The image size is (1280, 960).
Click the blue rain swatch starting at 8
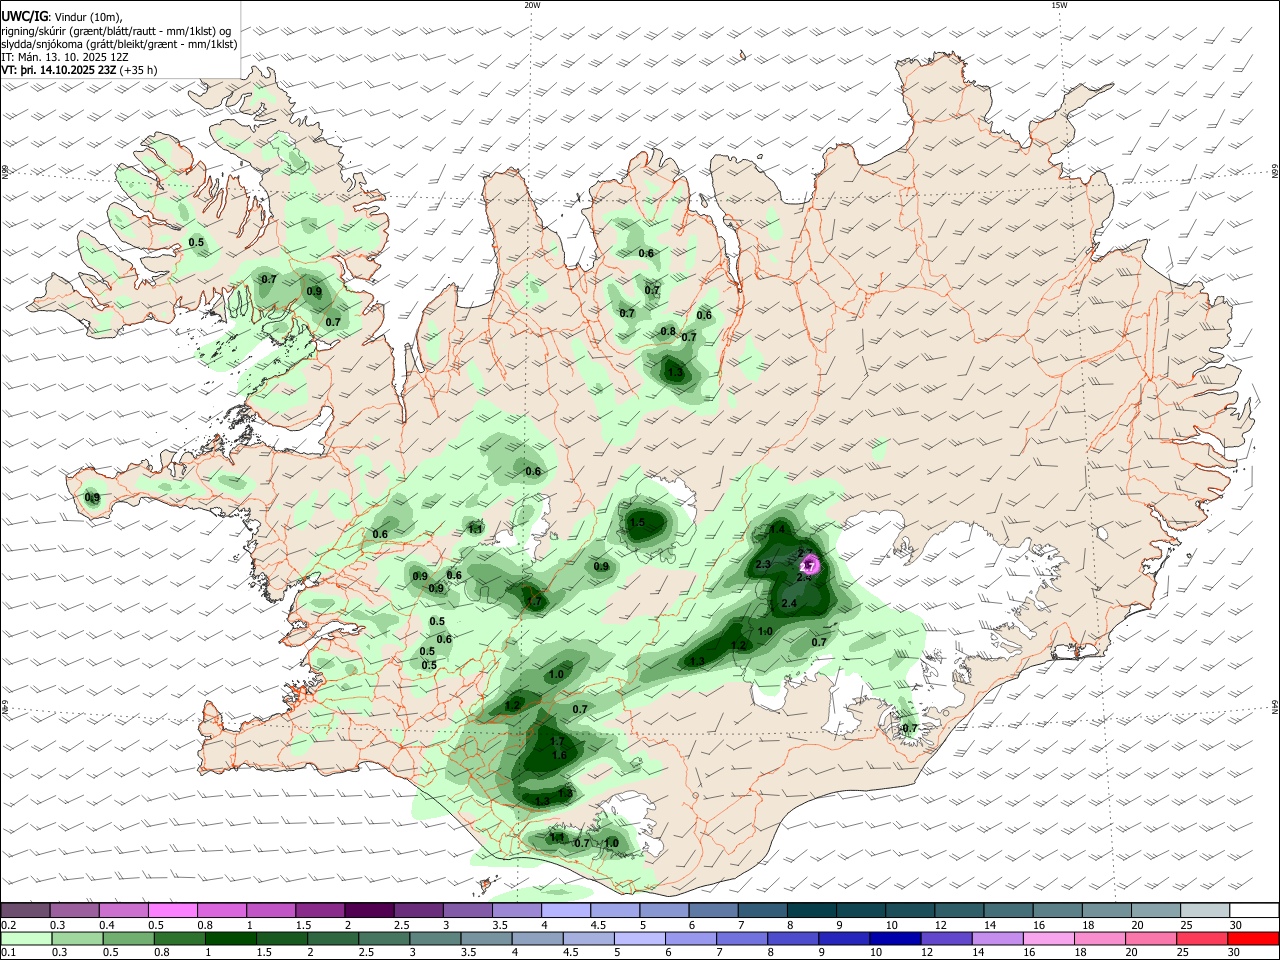[x=793, y=939]
